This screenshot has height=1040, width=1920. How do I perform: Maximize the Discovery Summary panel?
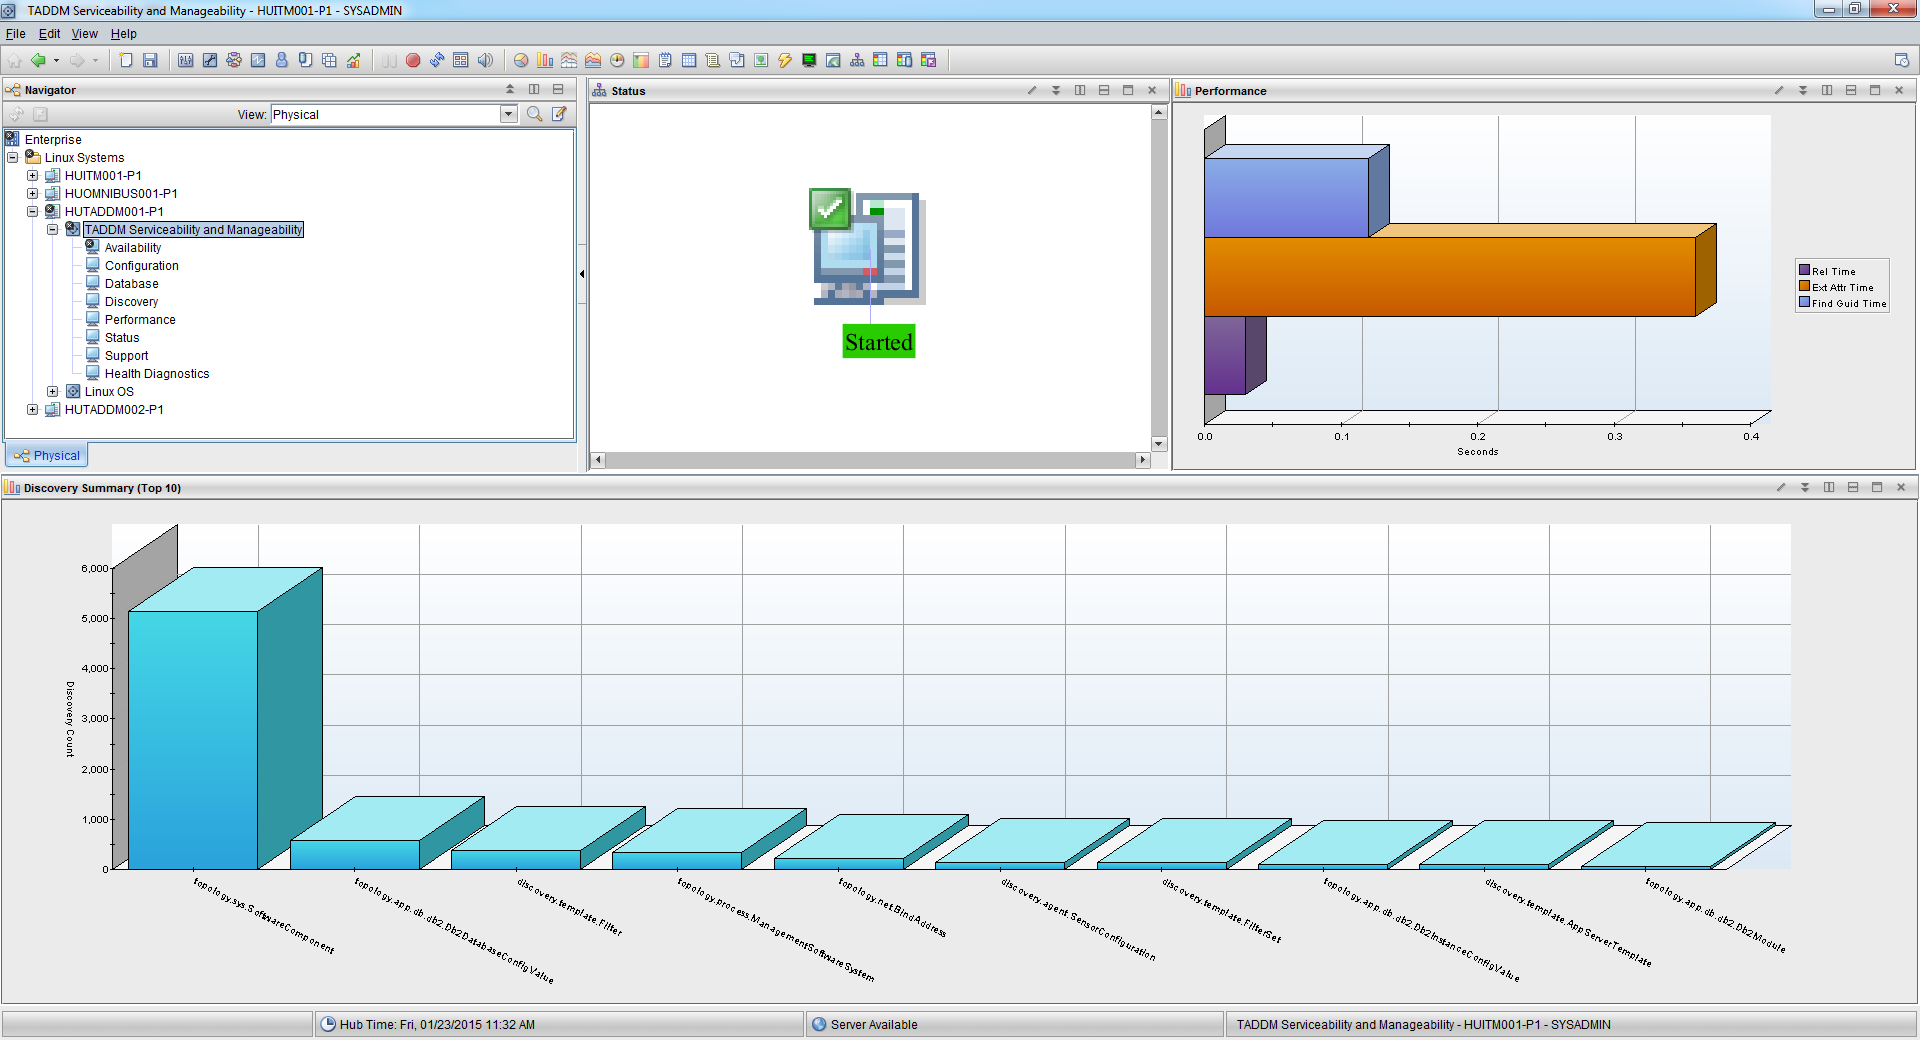(1877, 487)
